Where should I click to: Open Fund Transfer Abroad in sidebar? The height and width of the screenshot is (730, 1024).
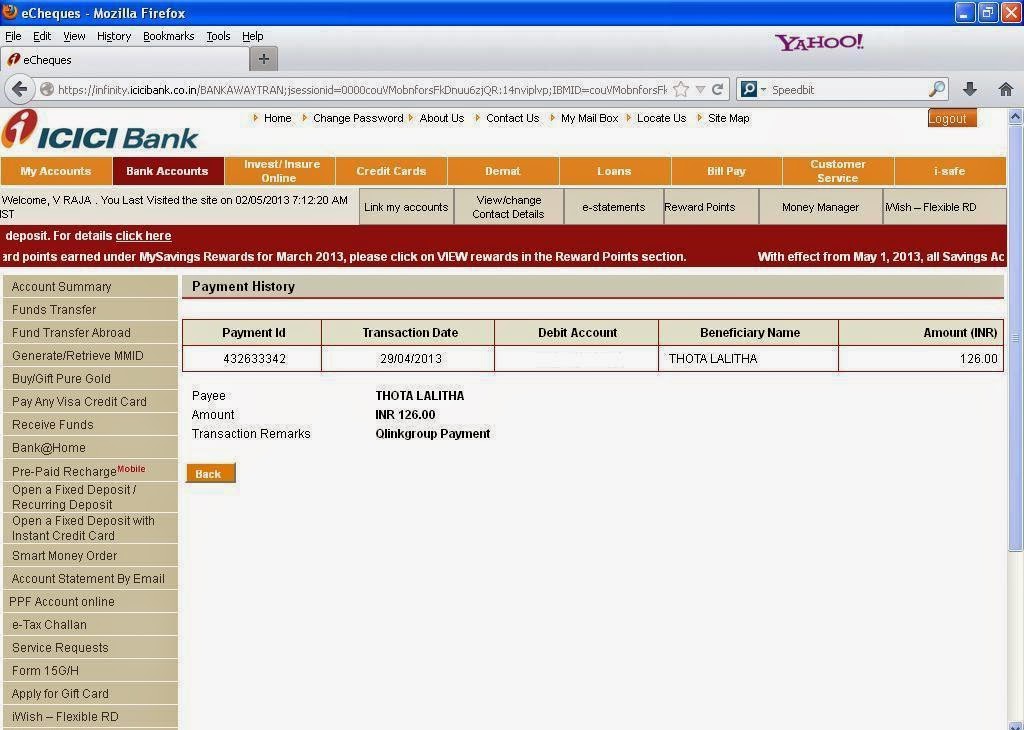(90, 332)
